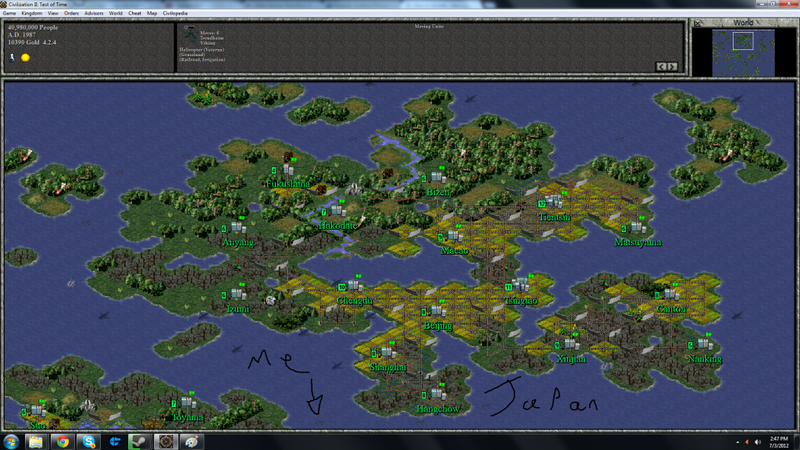Click the 10390 Gold treasury text
Screen dimensions: 800x450
tap(32, 42)
